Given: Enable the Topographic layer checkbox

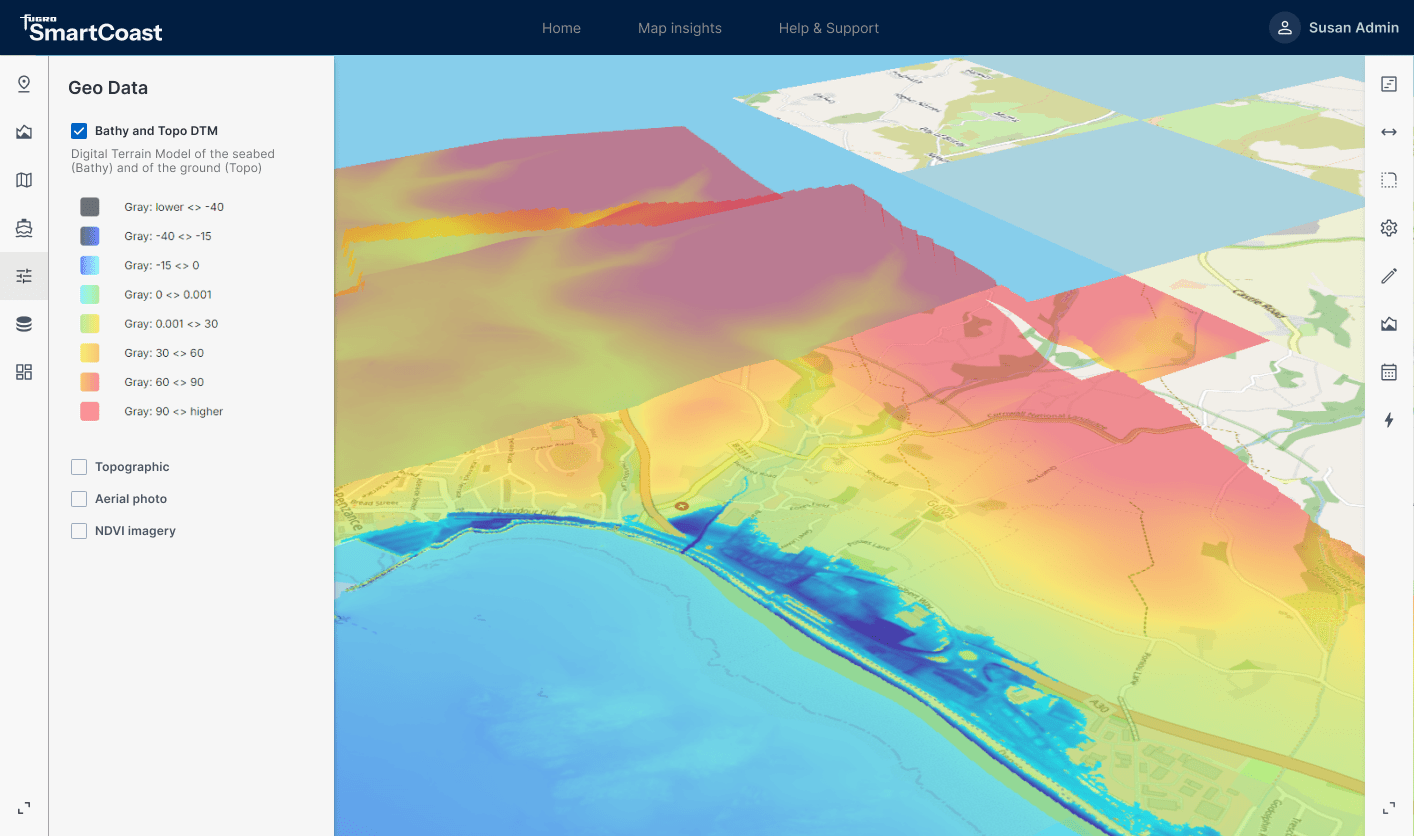Looking at the screenshot, I should 79,467.
